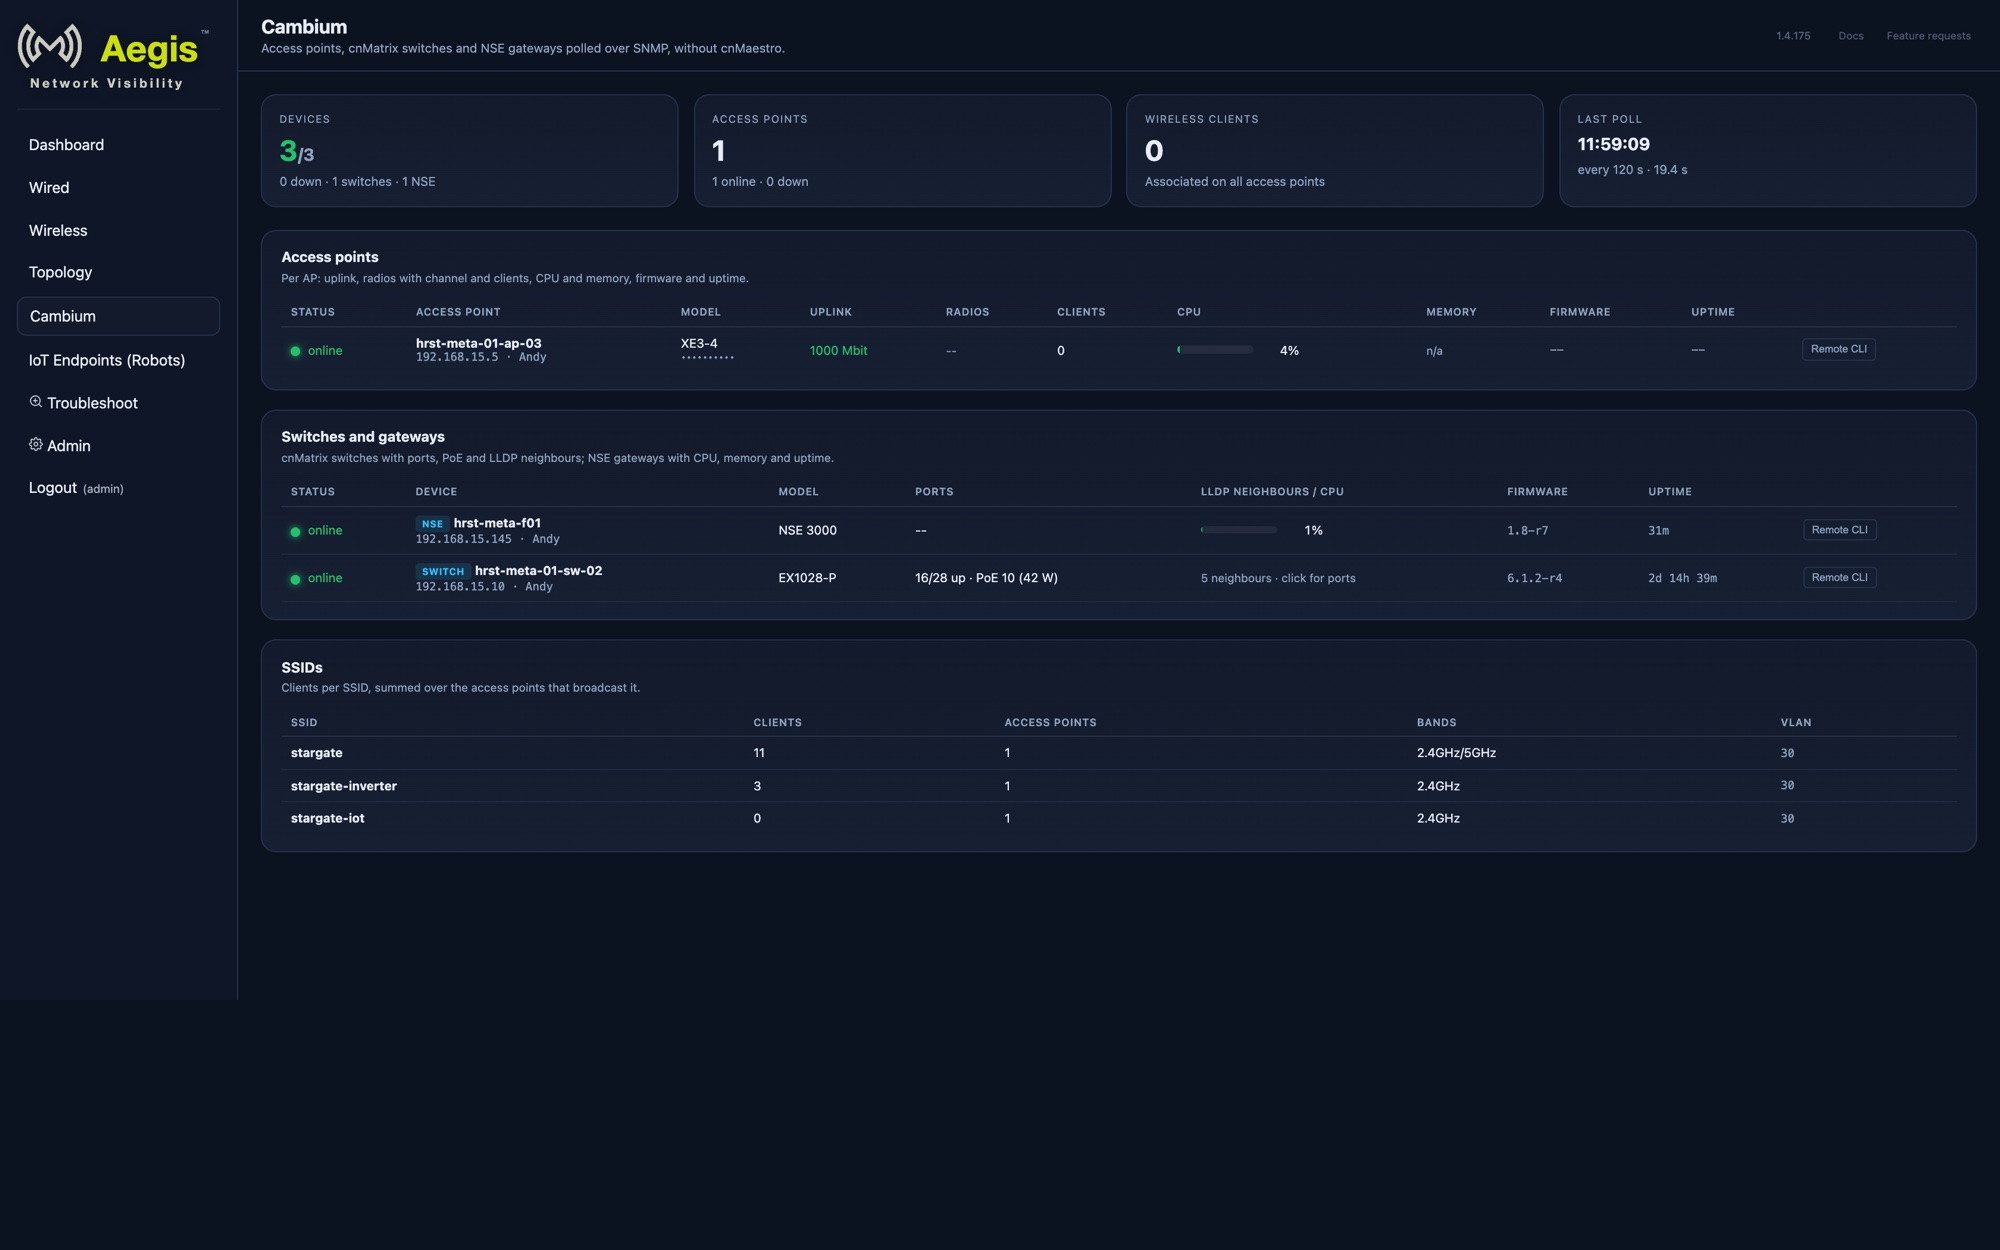2000x1250 pixels.
Task: Click the Access Points count card
Action: [902, 151]
